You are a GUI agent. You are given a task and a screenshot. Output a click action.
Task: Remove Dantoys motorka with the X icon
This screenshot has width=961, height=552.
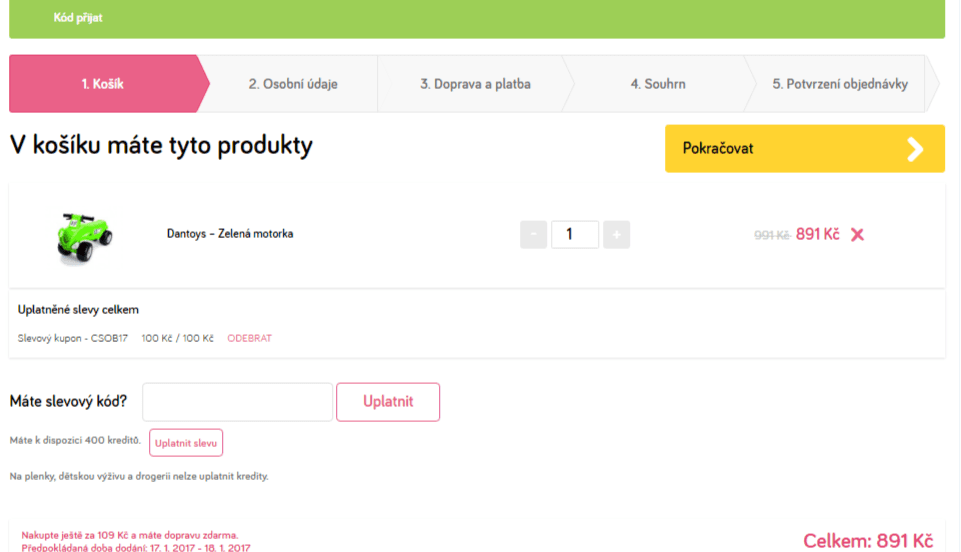857,235
